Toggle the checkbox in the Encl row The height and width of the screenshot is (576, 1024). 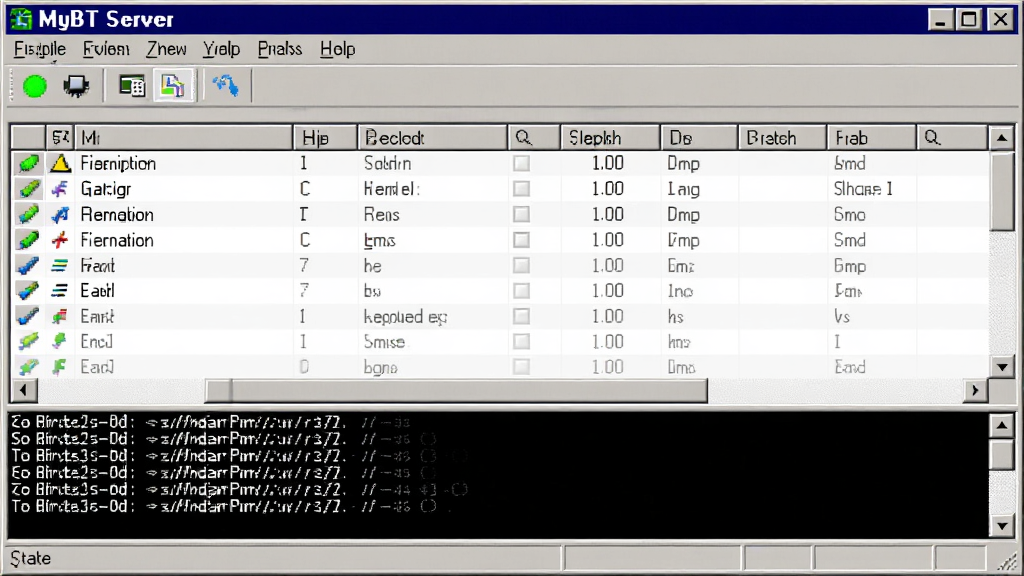[x=521, y=342]
